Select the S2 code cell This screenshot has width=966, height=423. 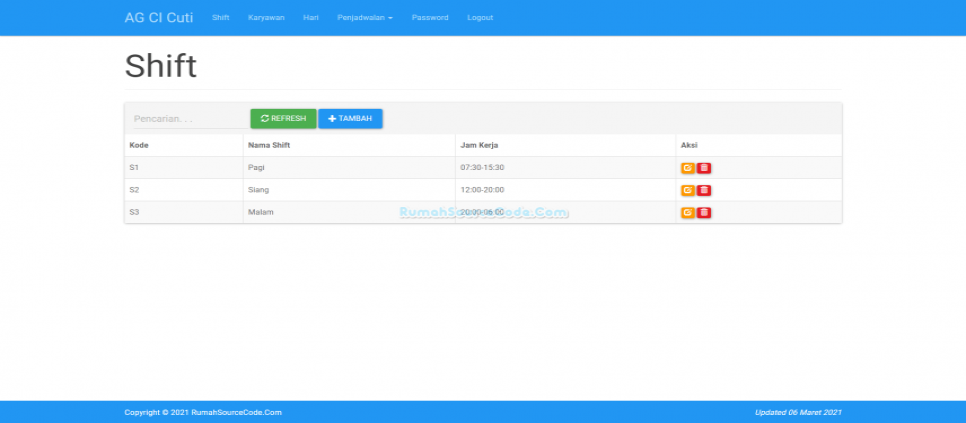(135, 190)
